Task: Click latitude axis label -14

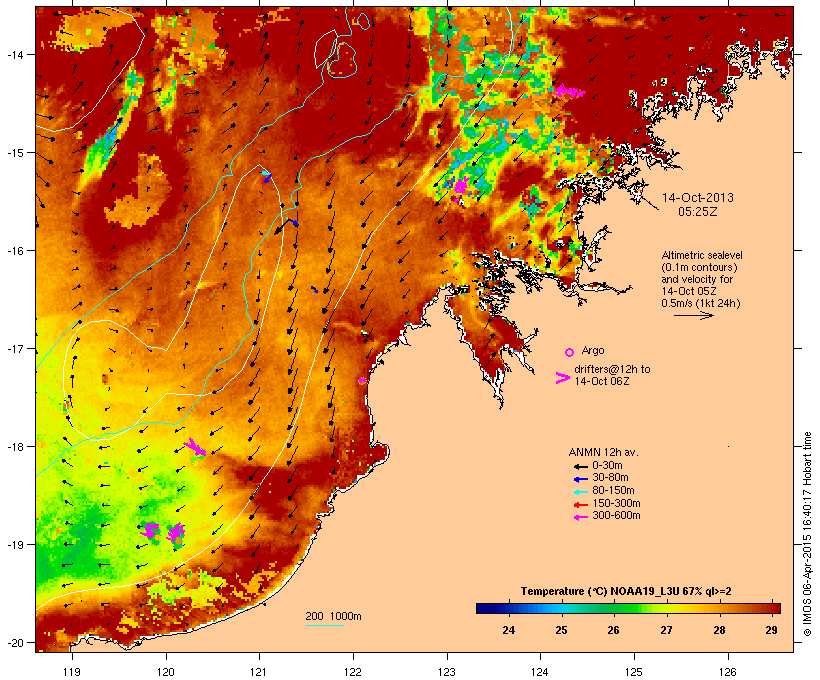Action: pos(15,54)
